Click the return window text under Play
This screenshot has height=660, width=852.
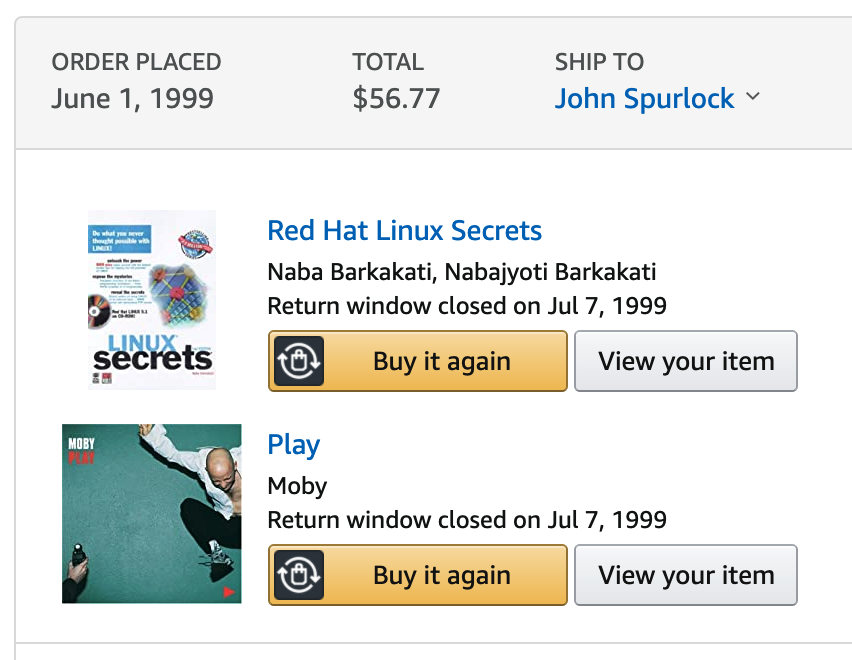[x=467, y=520]
